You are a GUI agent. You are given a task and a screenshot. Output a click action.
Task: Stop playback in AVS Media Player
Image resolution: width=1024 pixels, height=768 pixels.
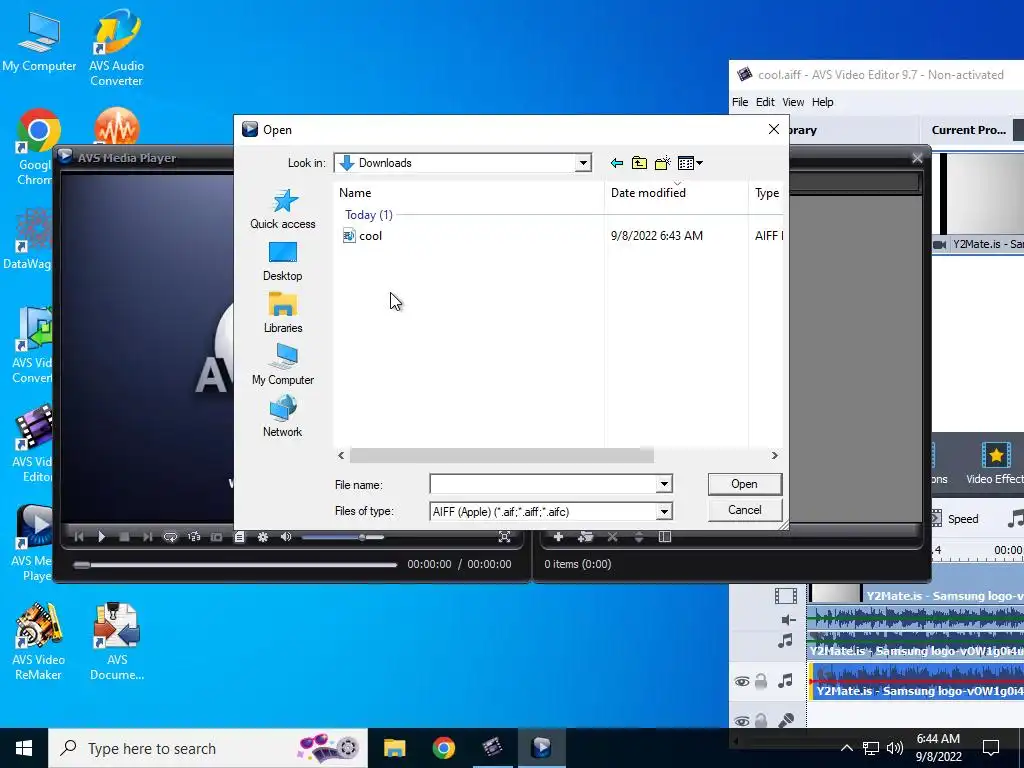coord(124,537)
